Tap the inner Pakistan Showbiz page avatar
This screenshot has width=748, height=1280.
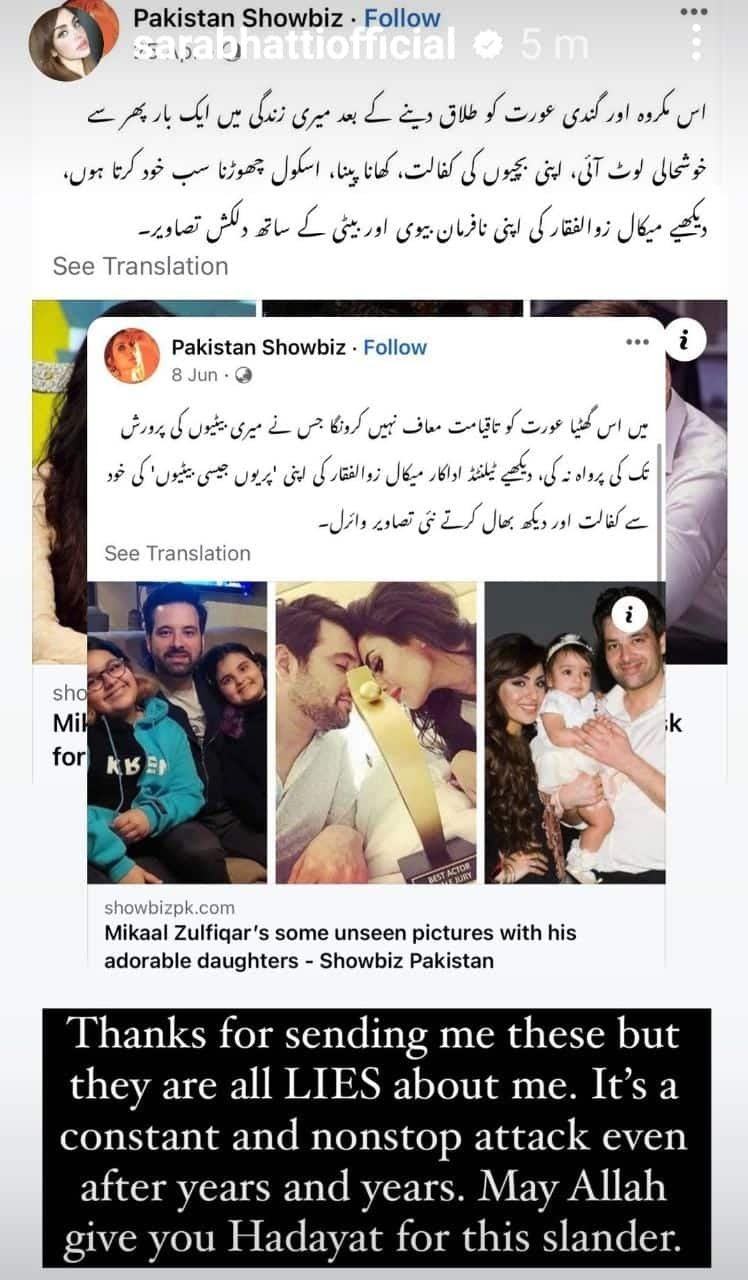[x=132, y=356]
